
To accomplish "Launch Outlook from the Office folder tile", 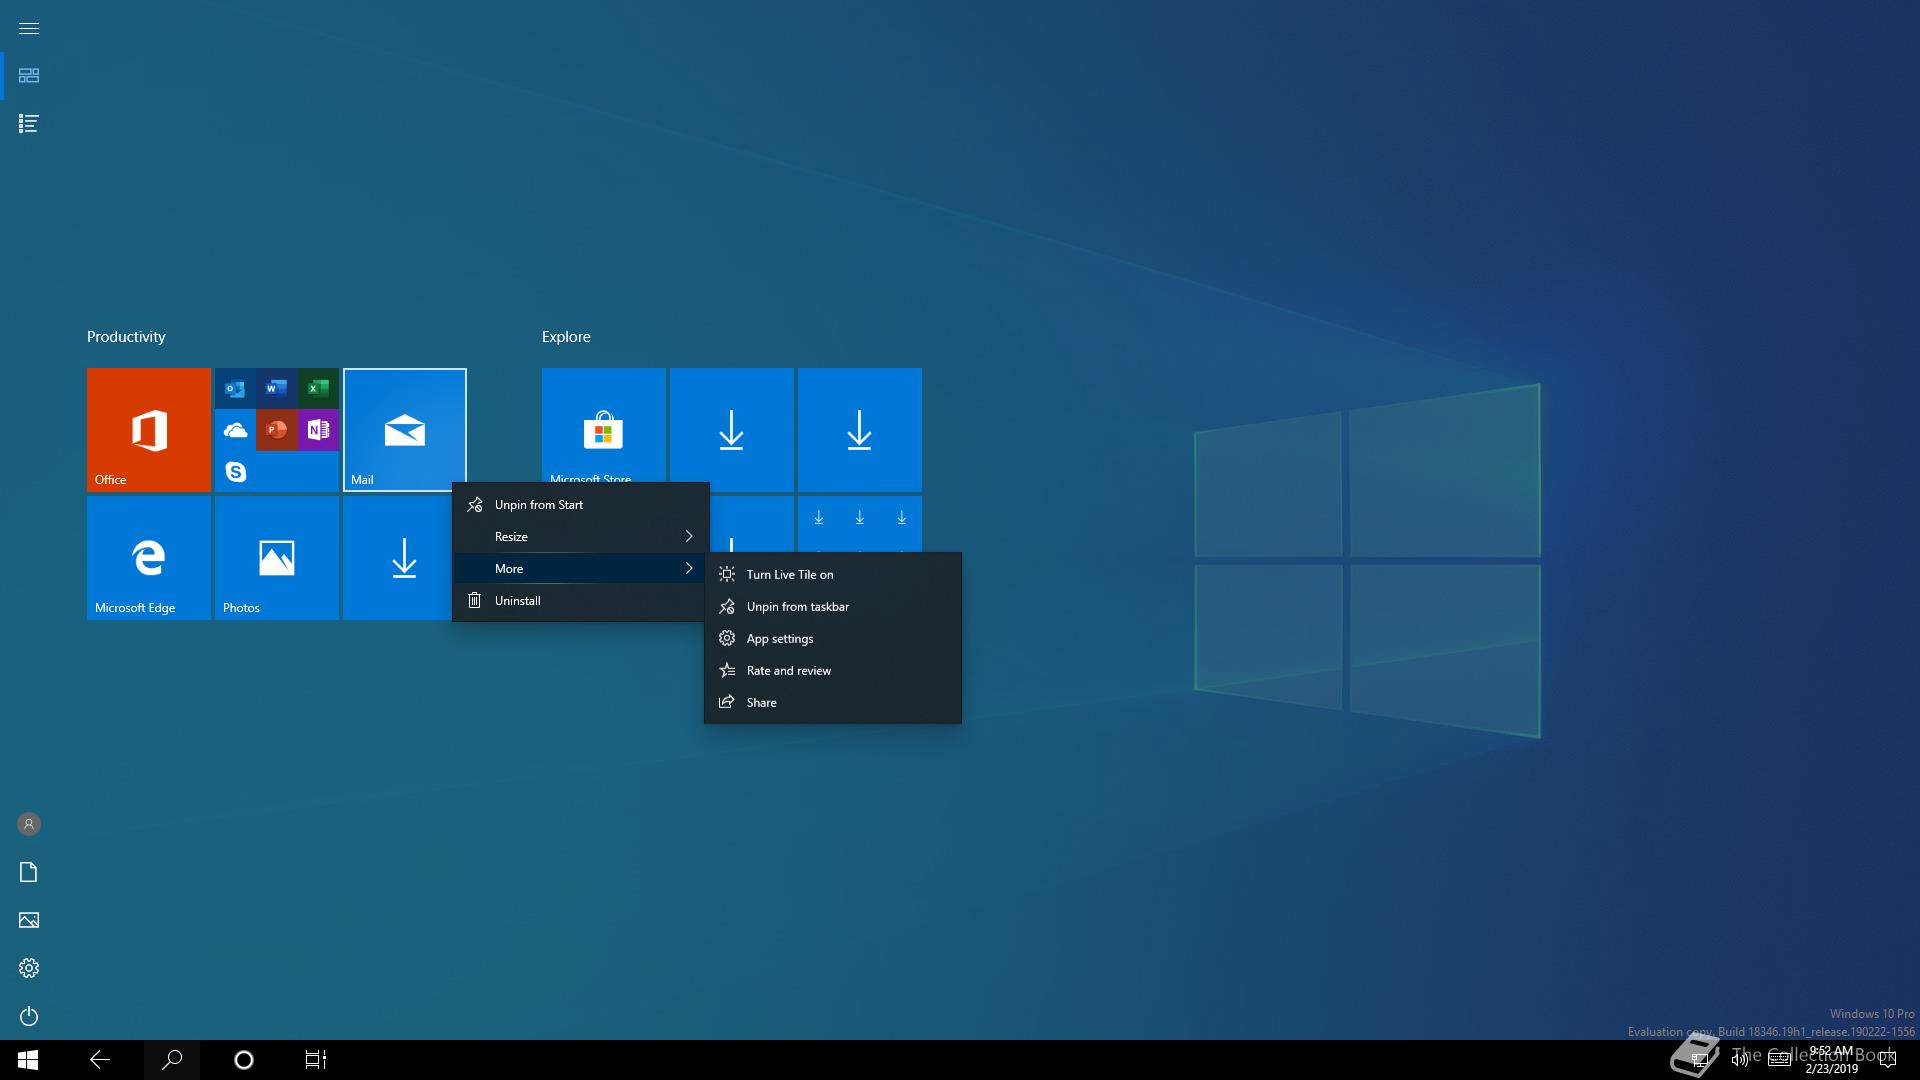I will coord(236,388).
